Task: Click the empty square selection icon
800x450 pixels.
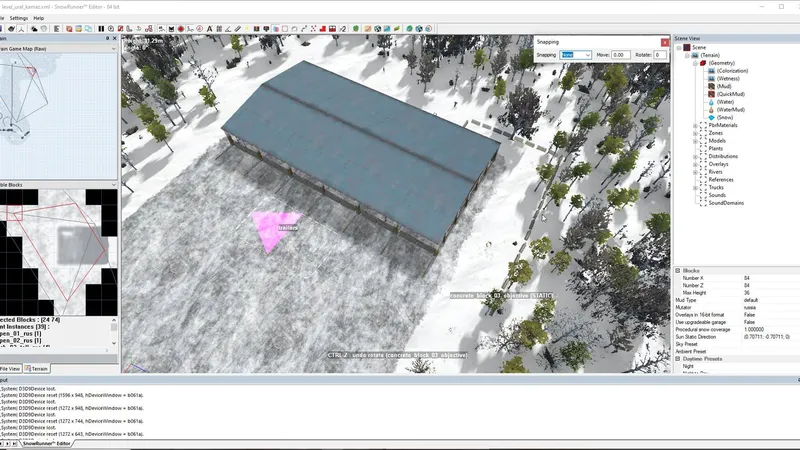Action: (x=285, y=29)
